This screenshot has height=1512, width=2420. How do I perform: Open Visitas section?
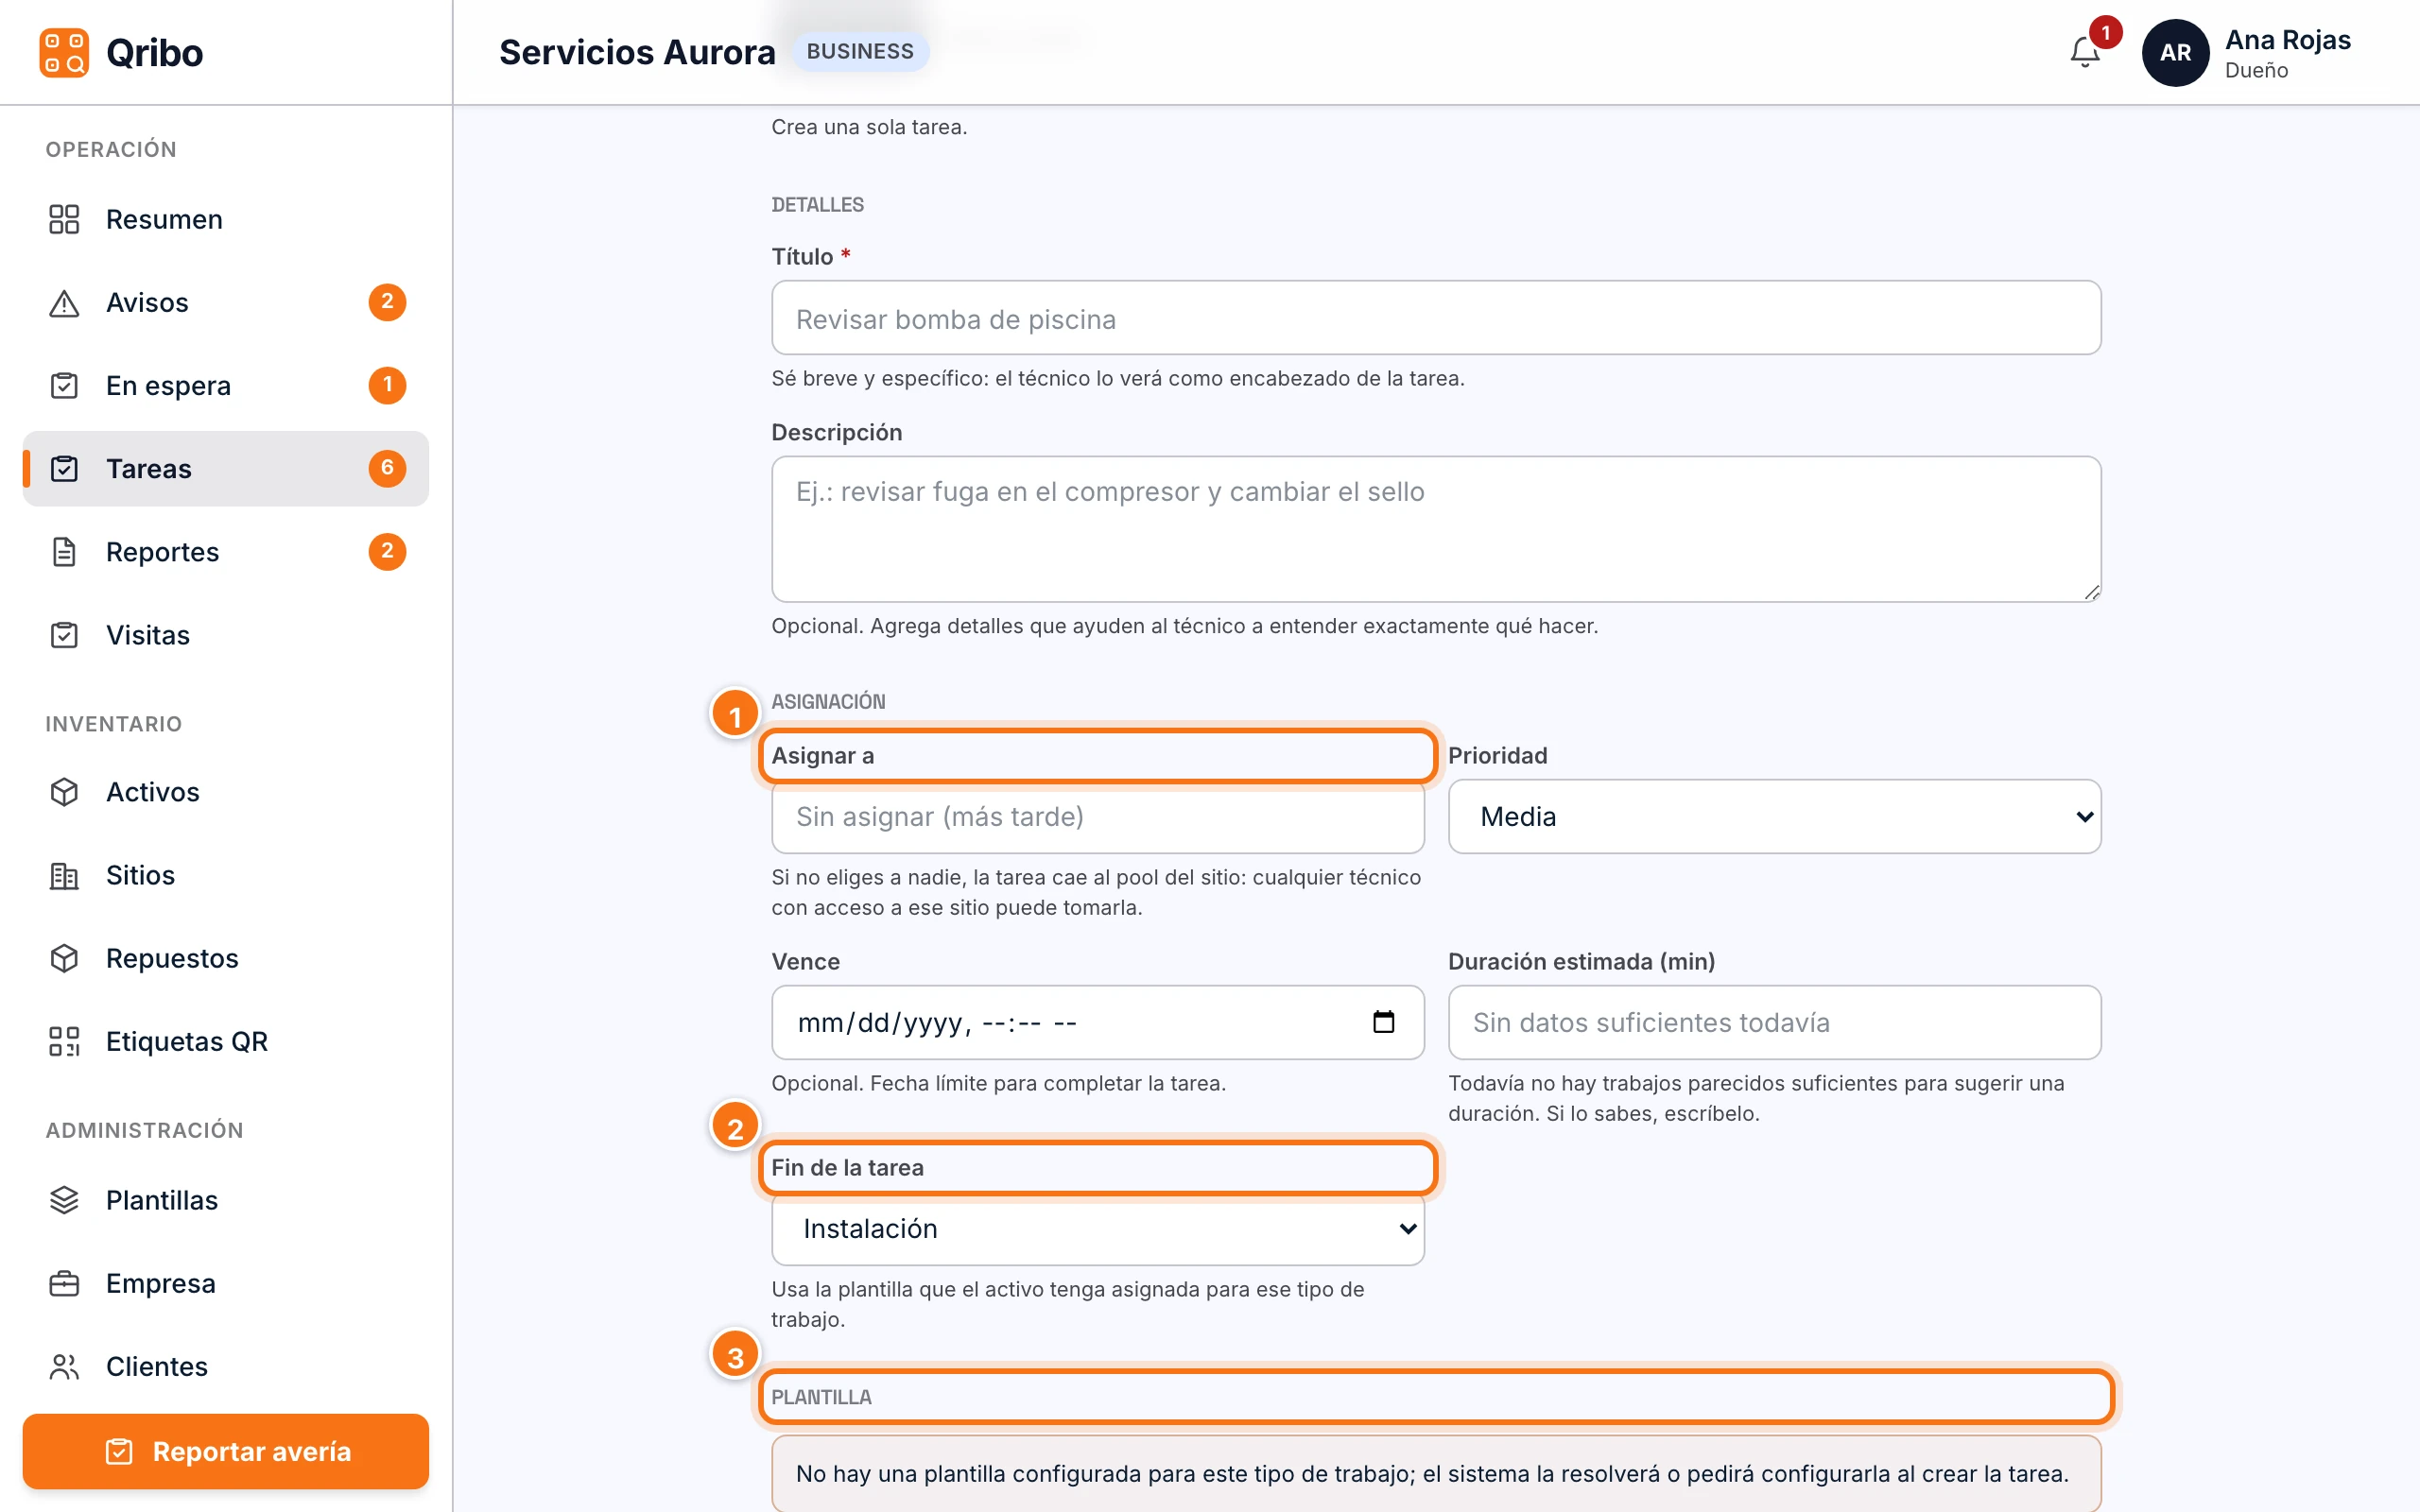tap(225, 634)
